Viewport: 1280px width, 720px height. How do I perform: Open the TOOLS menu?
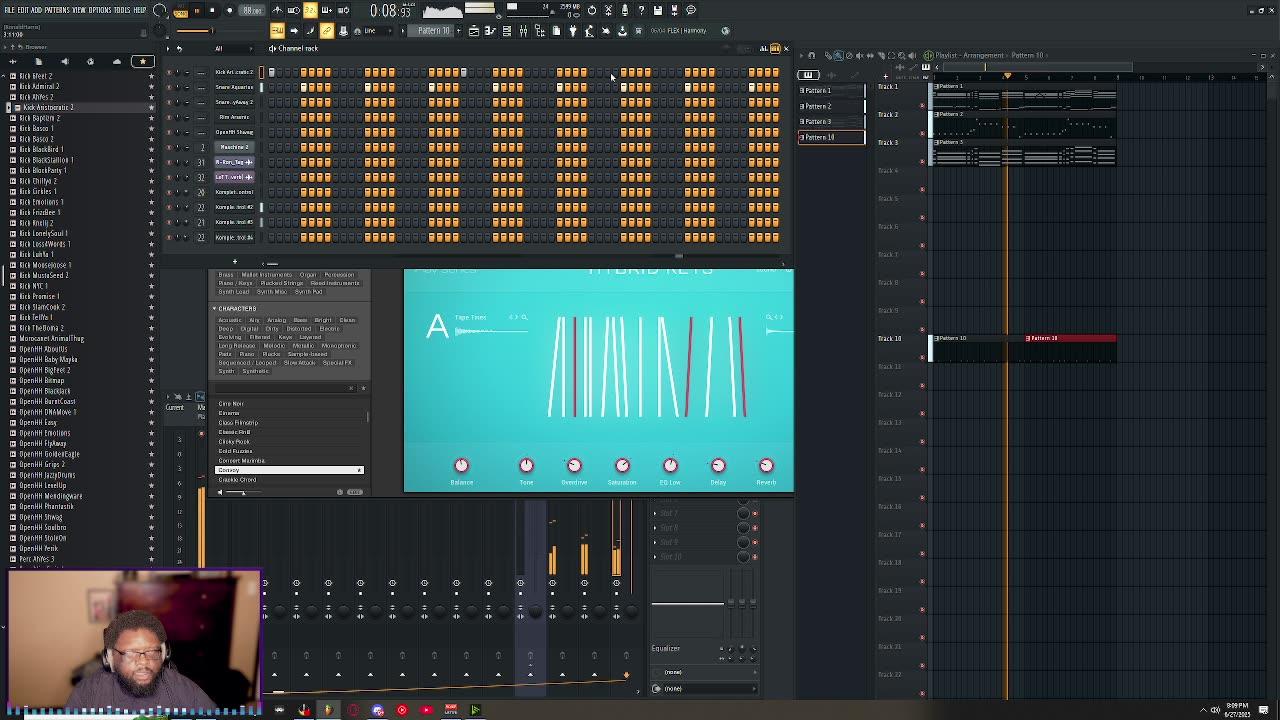122,10
